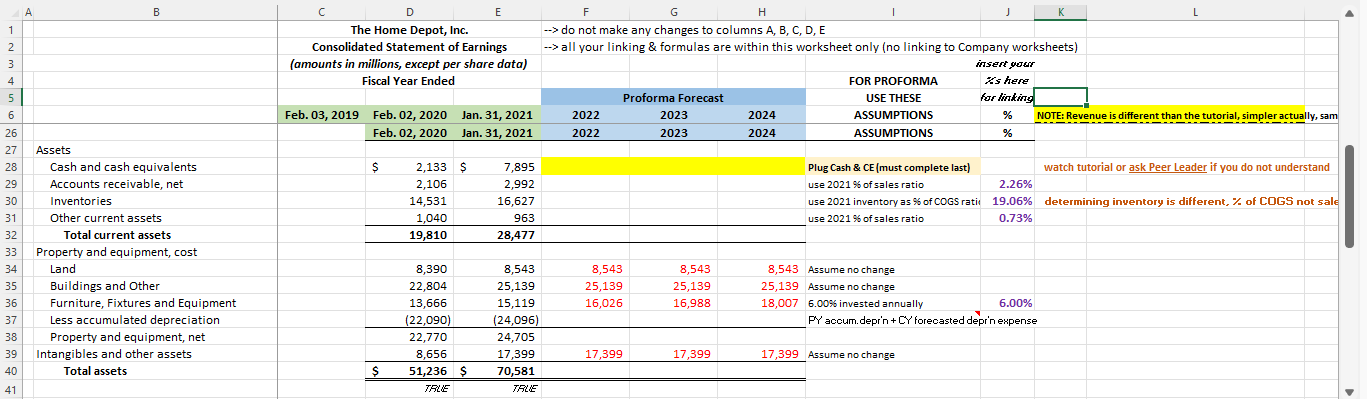Screen dimensions: 1367x399
Task: Click 'Buildings and Other' label
Action: [x=104, y=286]
